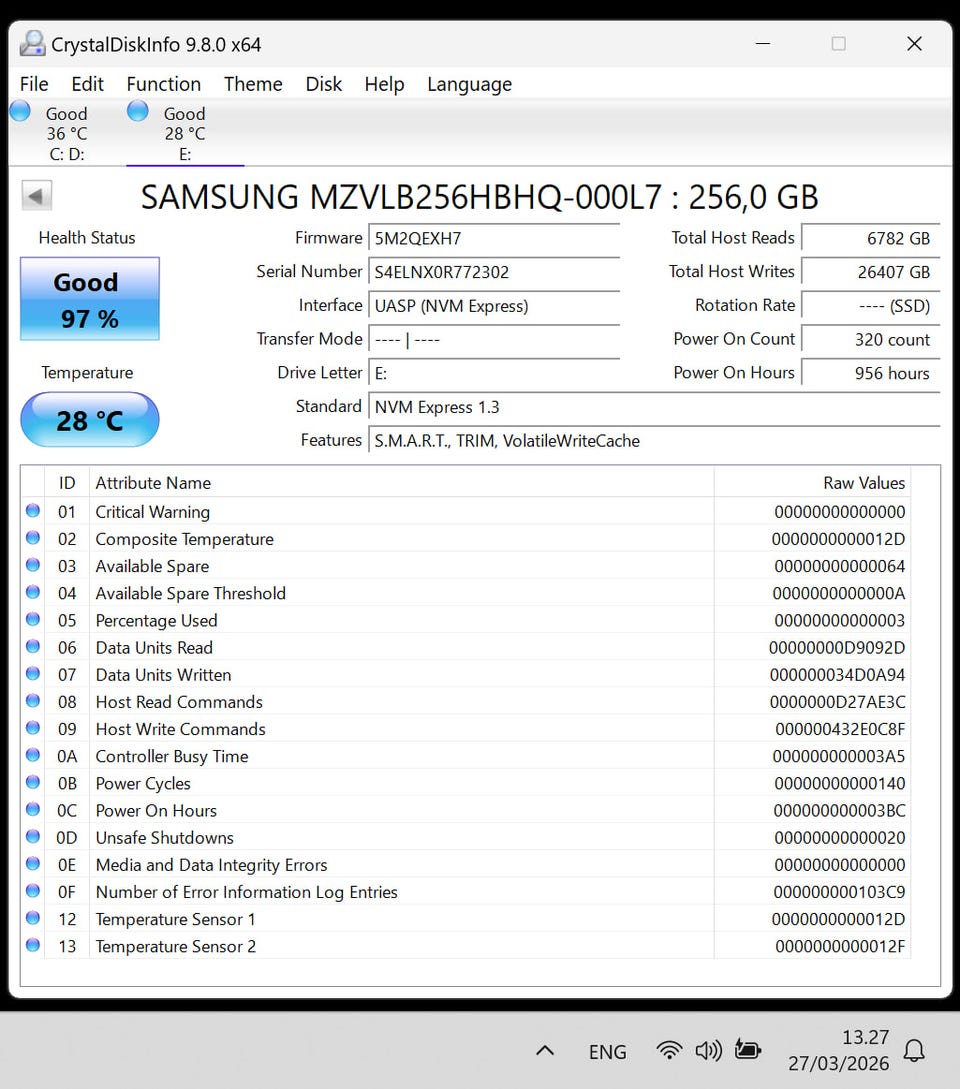Click Total Host Writes value 26407 GB
960x1089 pixels.
[x=870, y=272]
